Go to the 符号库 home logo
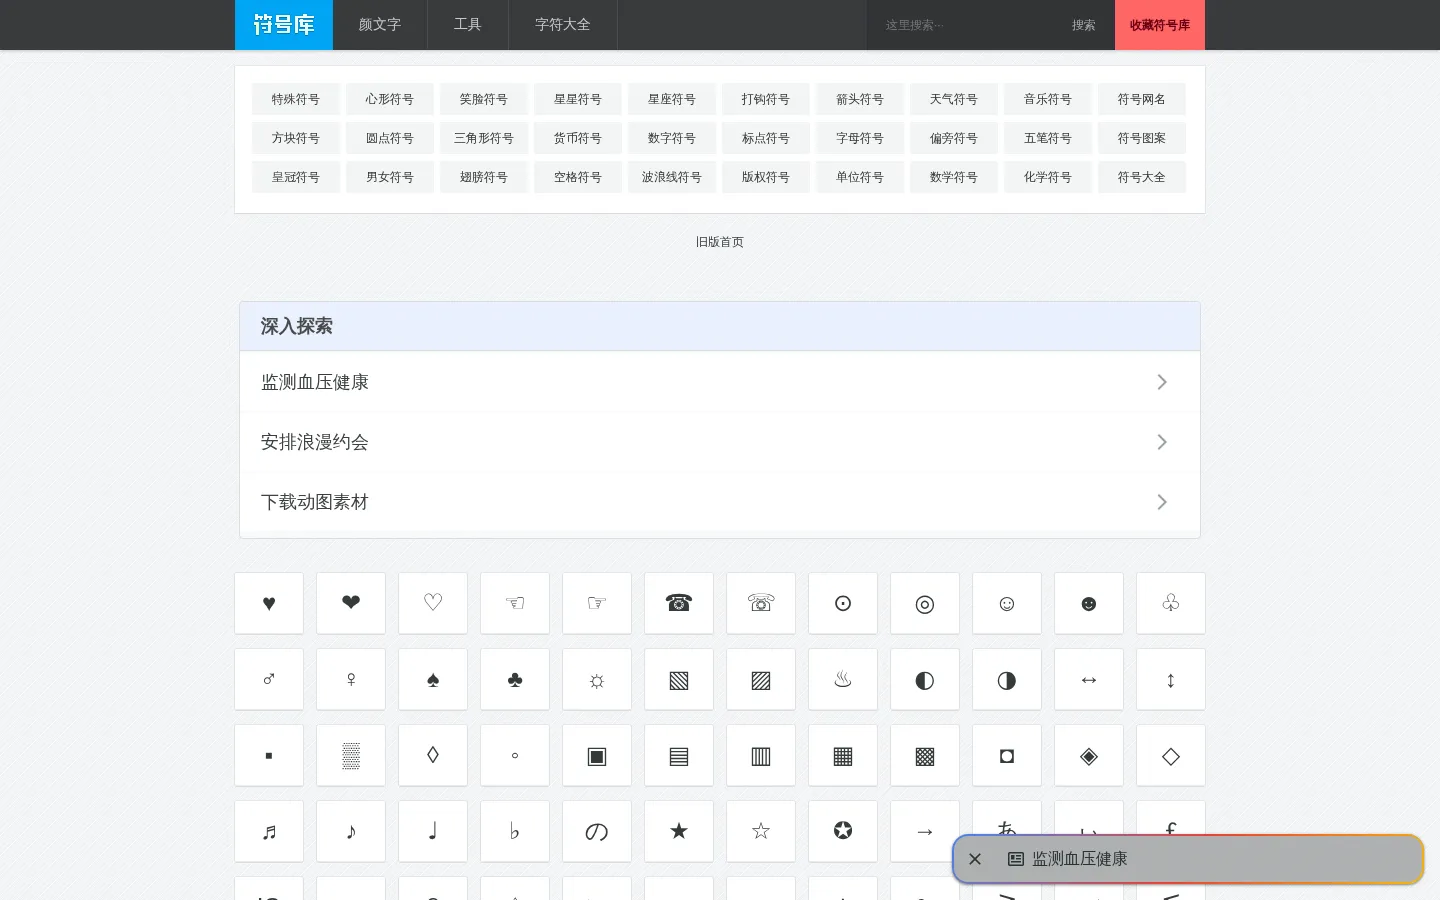Screen dimensions: 1440x900 click(x=284, y=25)
